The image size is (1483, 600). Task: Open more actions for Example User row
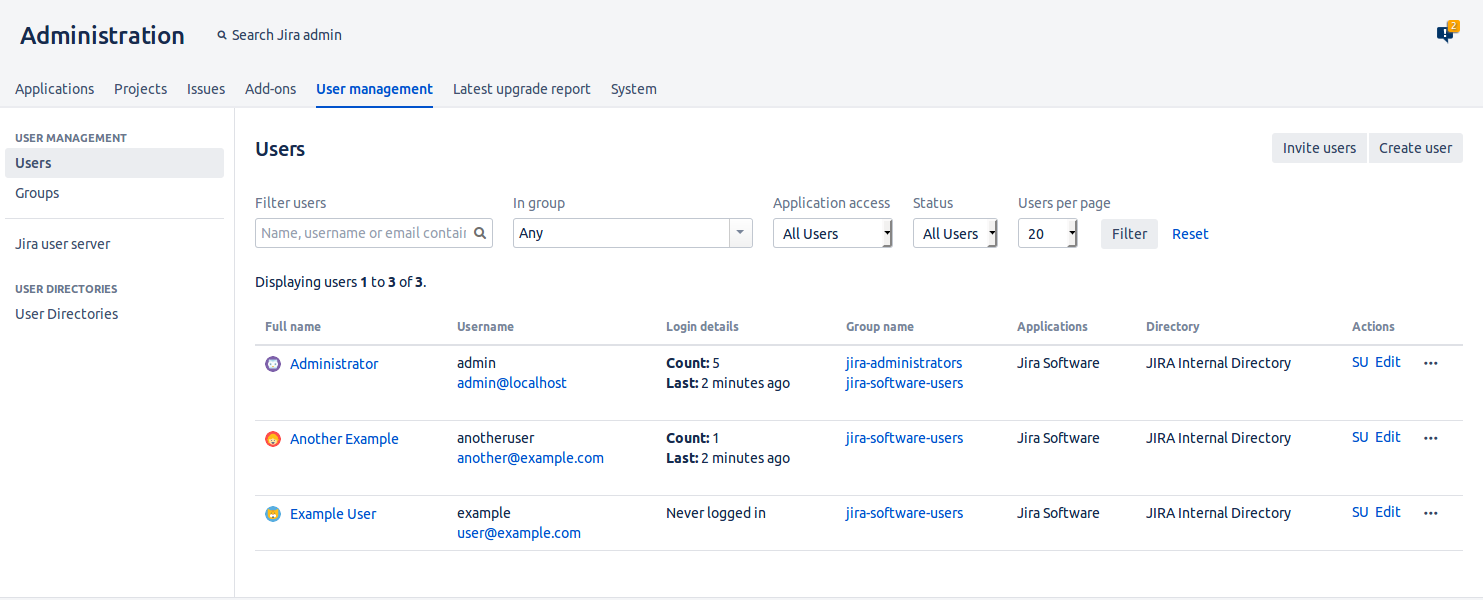pyautogui.click(x=1430, y=513)
